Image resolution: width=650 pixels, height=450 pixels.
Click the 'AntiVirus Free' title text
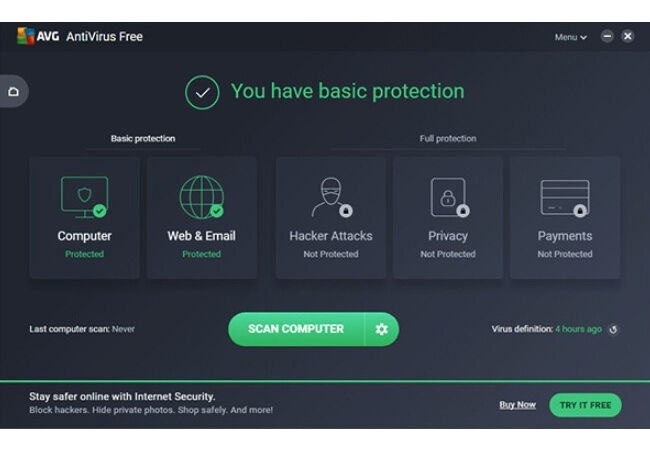tap(104, 36)
